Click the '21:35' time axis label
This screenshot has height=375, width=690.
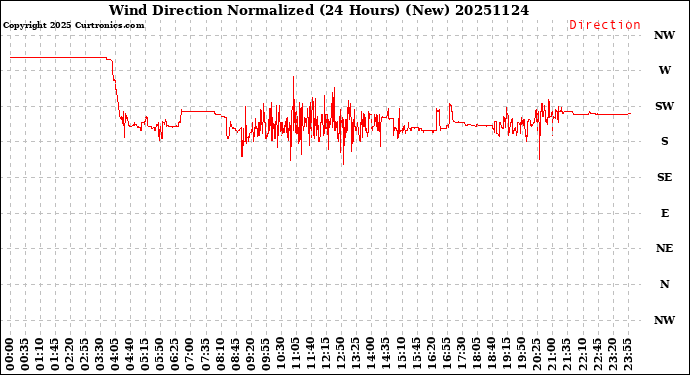tap(566, 355)
